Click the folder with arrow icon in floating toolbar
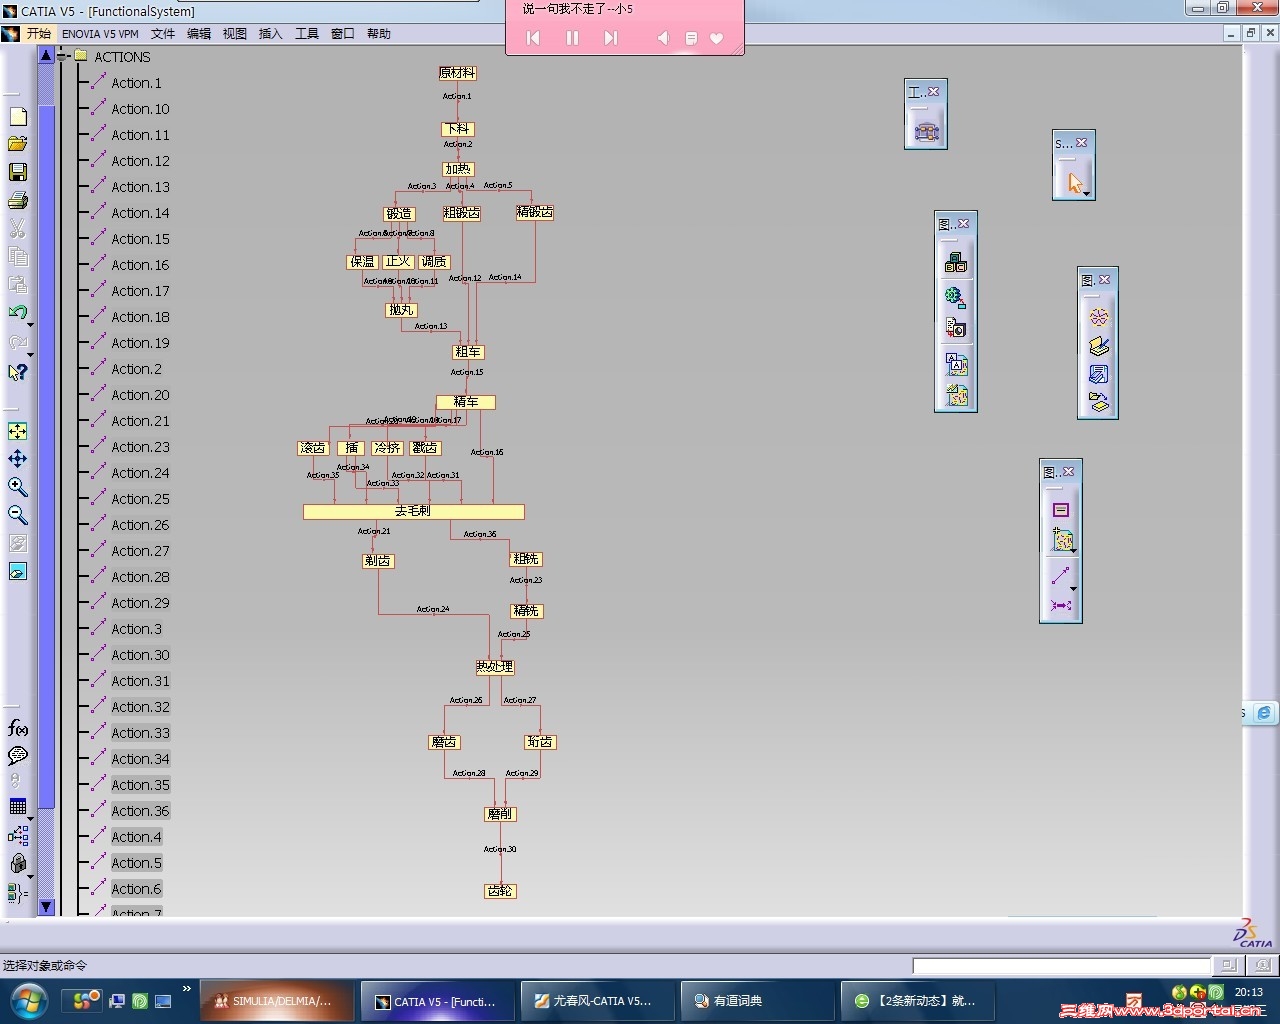The height and width of the screenshot is (1024, 1280). tap(1099, 402)
